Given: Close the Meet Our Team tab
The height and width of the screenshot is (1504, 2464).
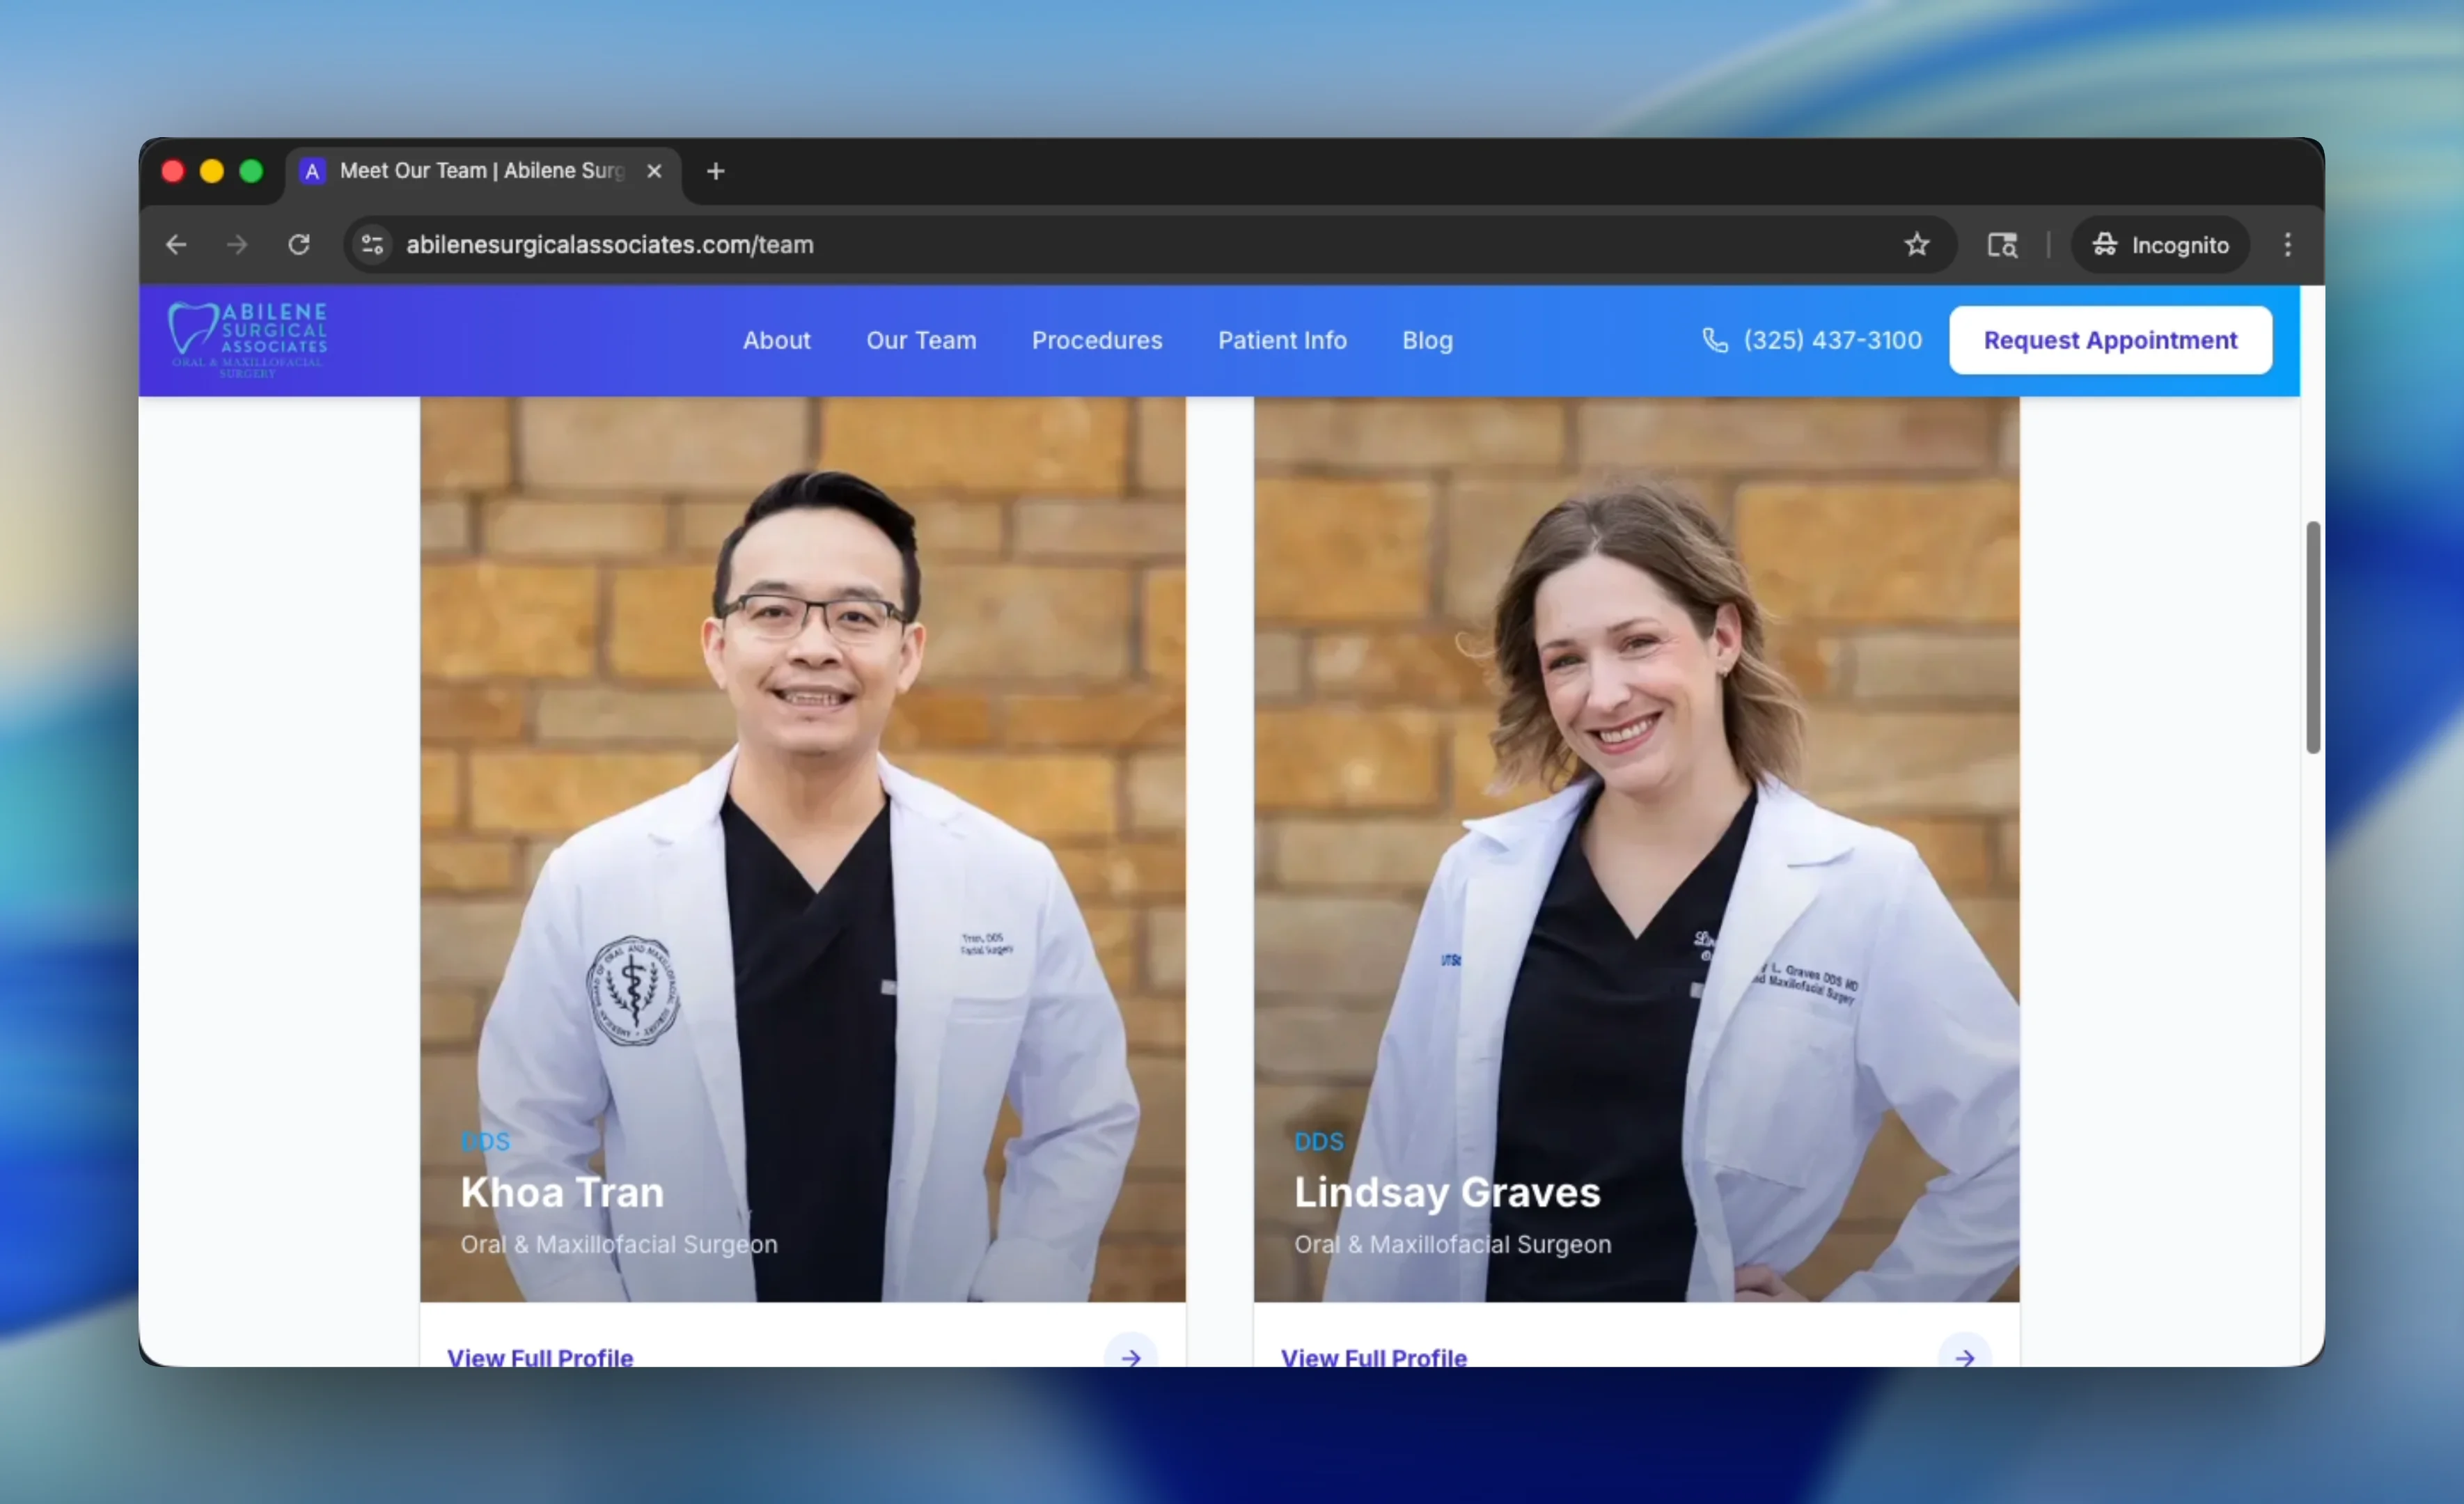Looking at the screenshot, I should tap(654, 171).
